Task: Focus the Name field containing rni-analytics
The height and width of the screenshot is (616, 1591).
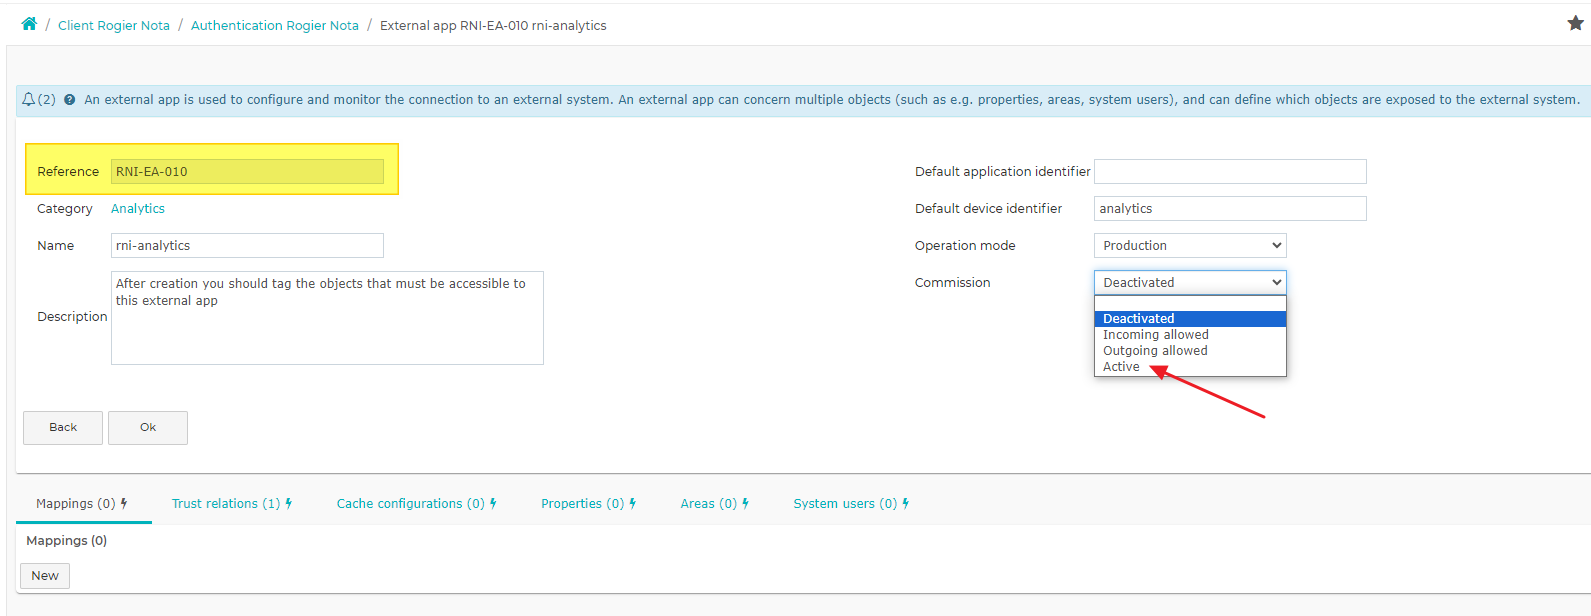Action: click(x=247, y=246)
